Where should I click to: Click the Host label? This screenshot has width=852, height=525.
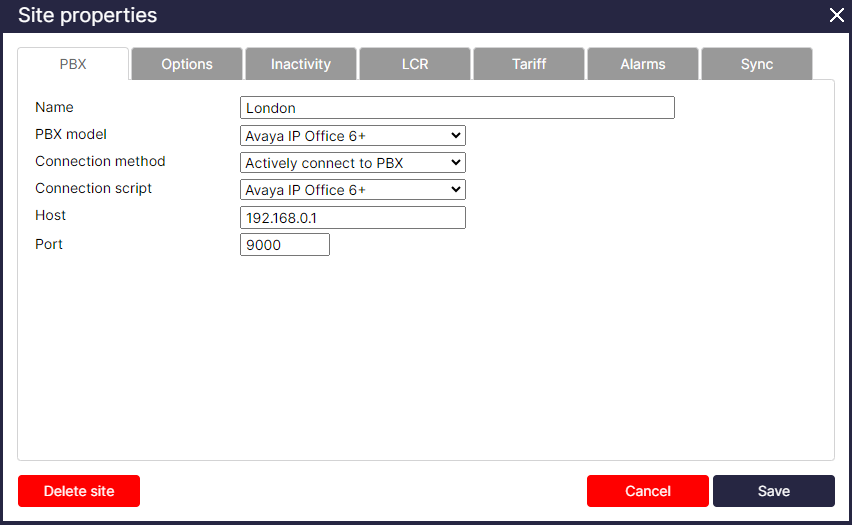pos(50,215)
